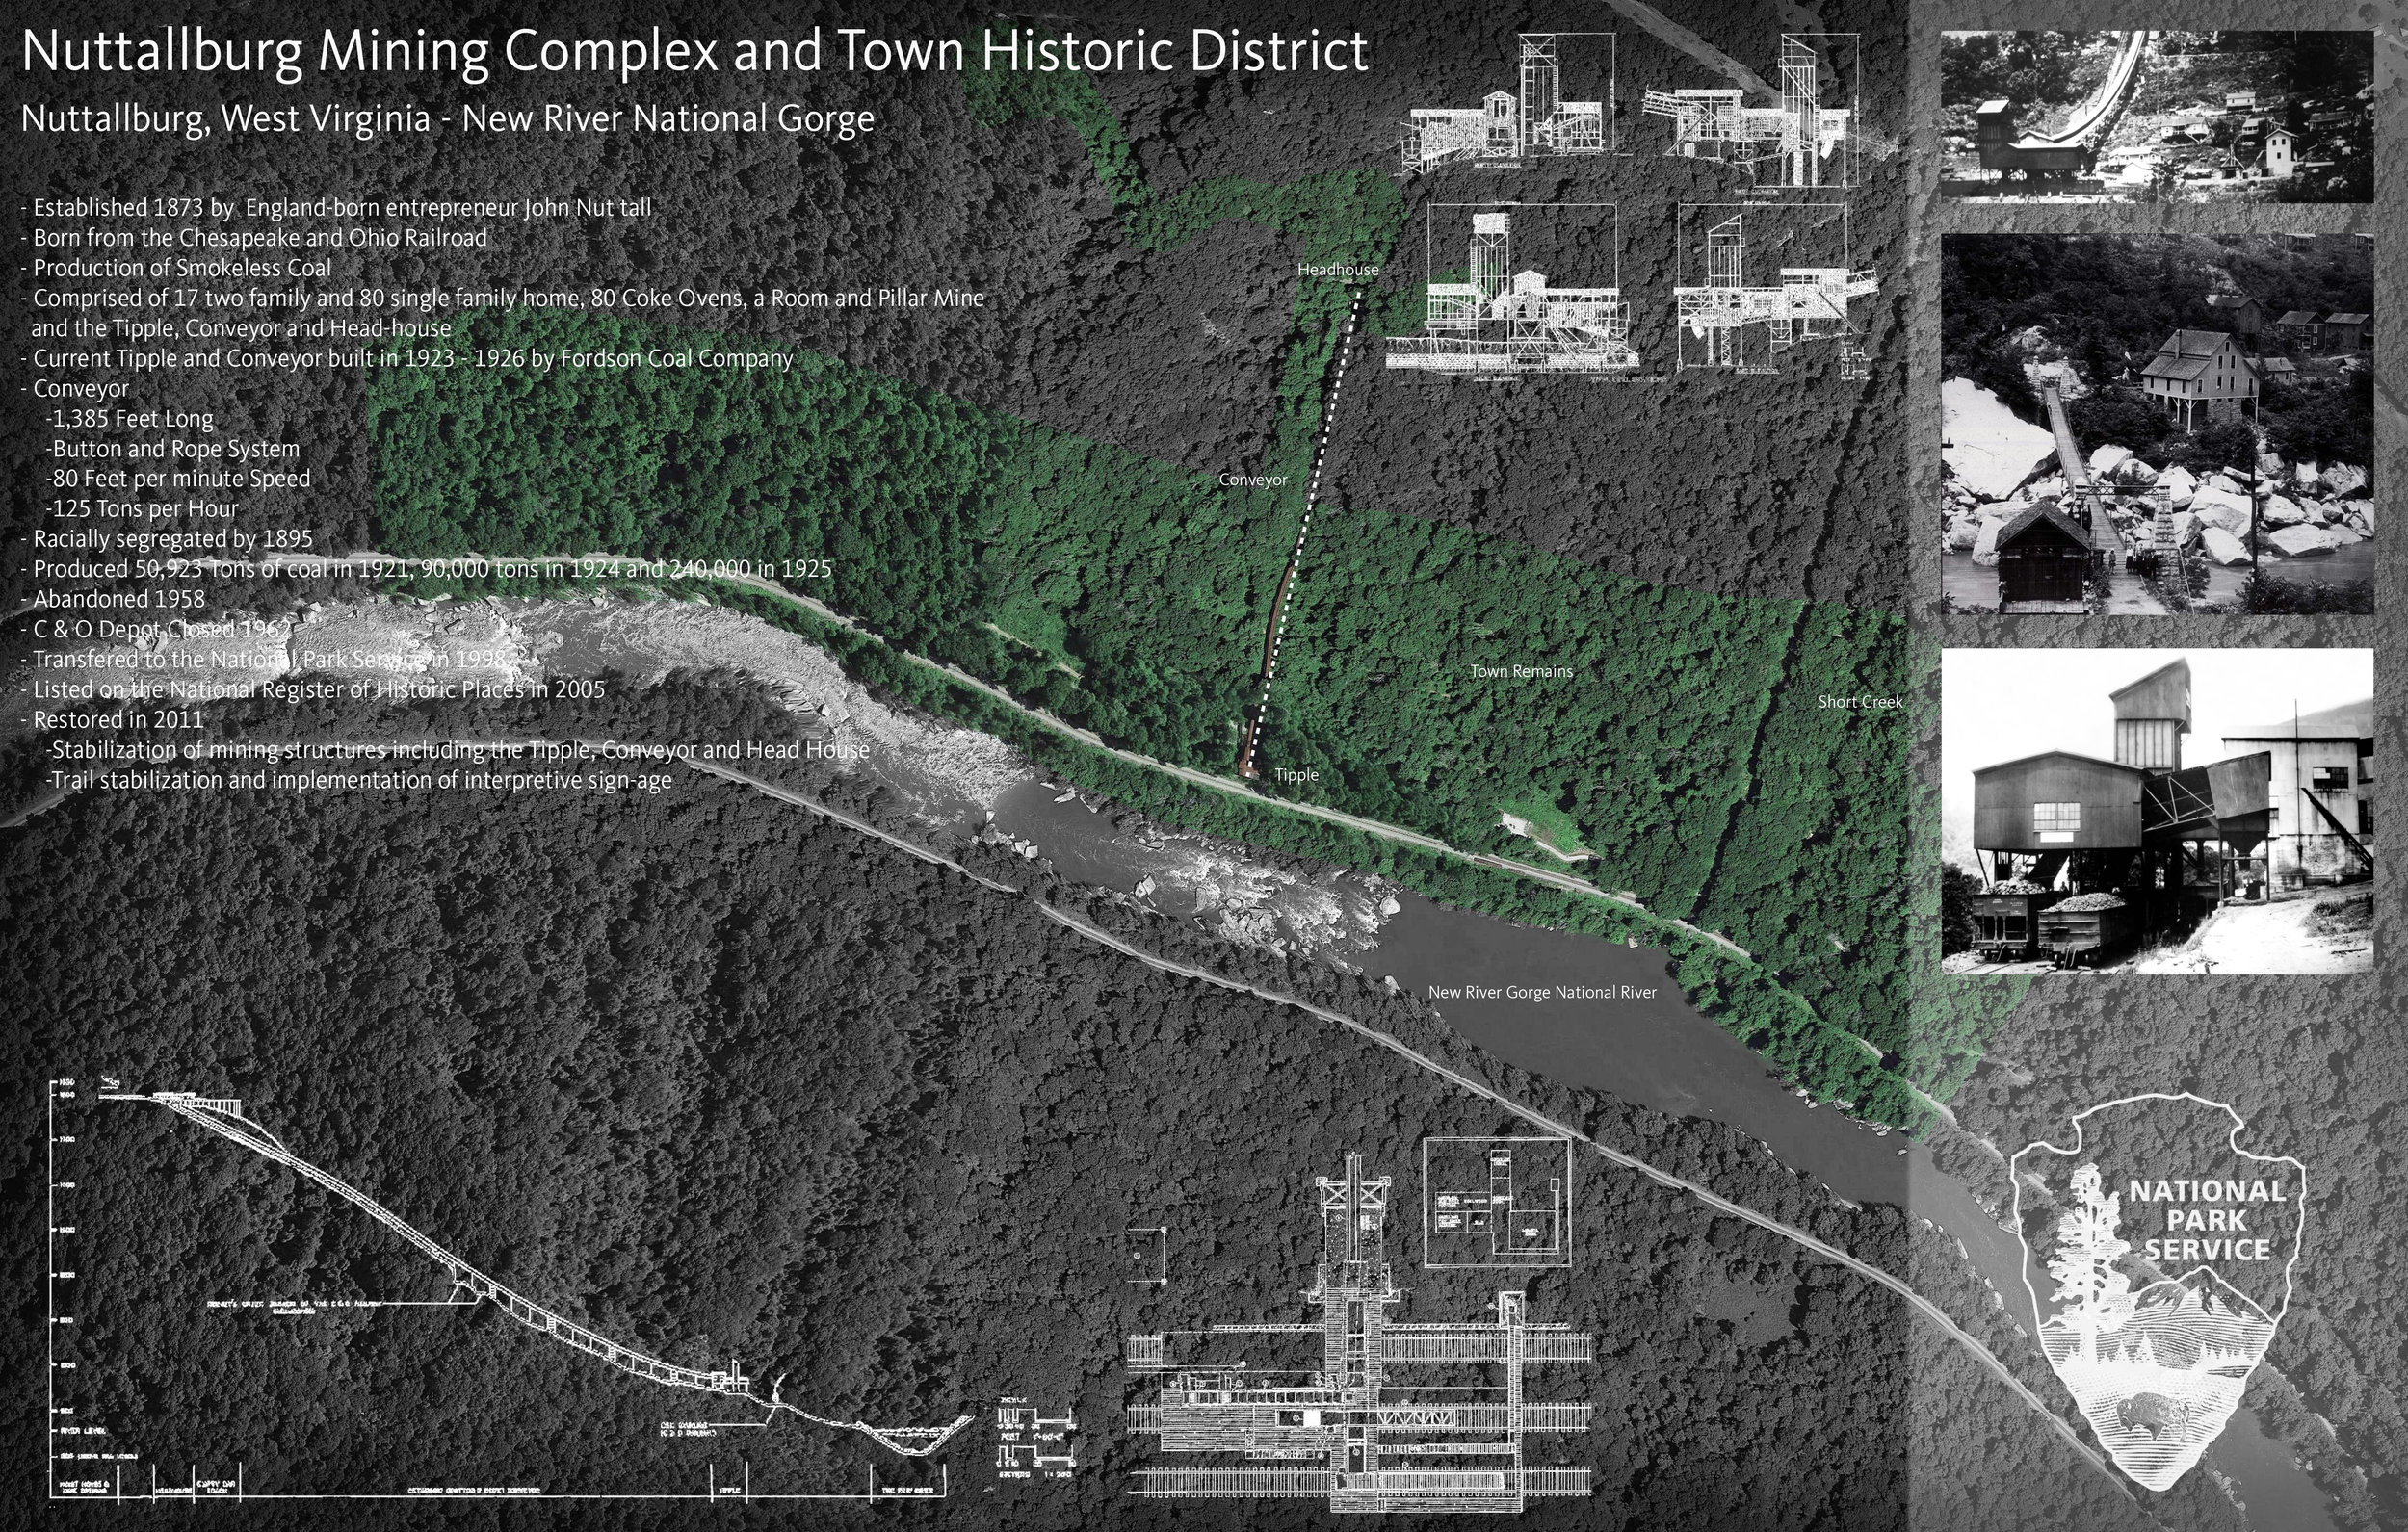Click the 'Town Remains' map label
The image size is (2408, 1532).
(x=1521, y=671)
